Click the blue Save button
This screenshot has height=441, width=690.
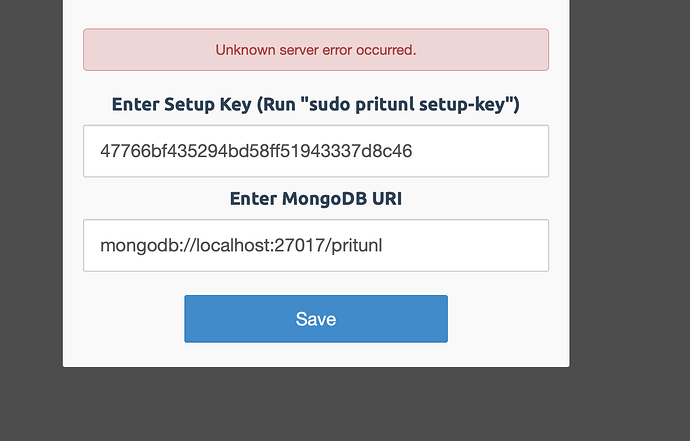(316, 319)
